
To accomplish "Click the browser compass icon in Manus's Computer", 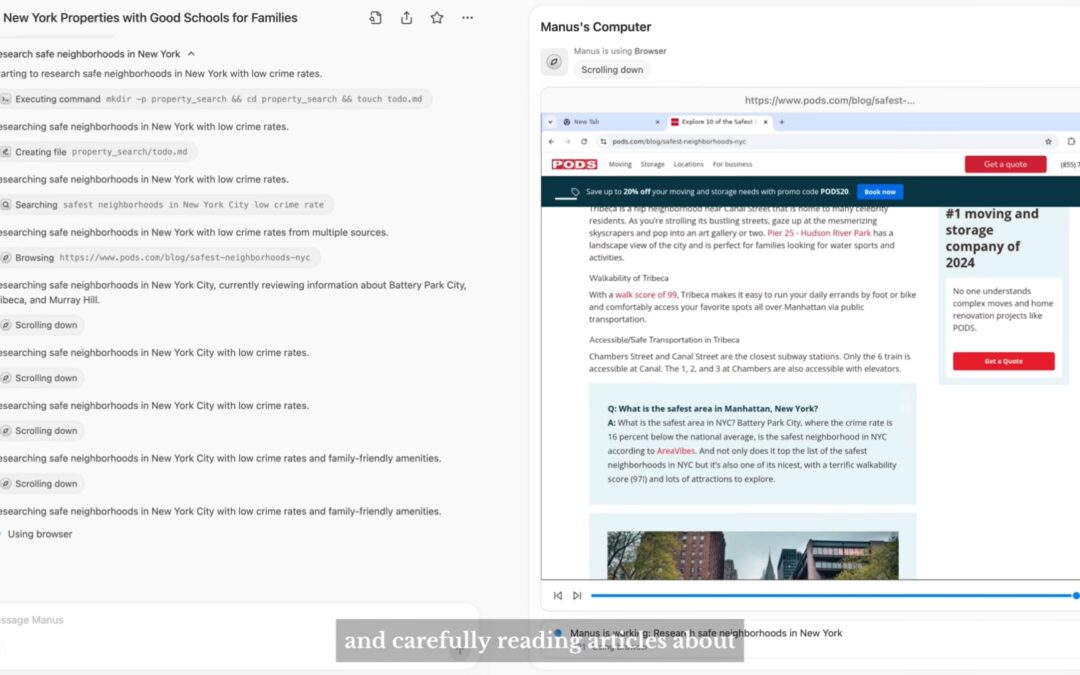I will pyautogui.click(x=554, y=62).
